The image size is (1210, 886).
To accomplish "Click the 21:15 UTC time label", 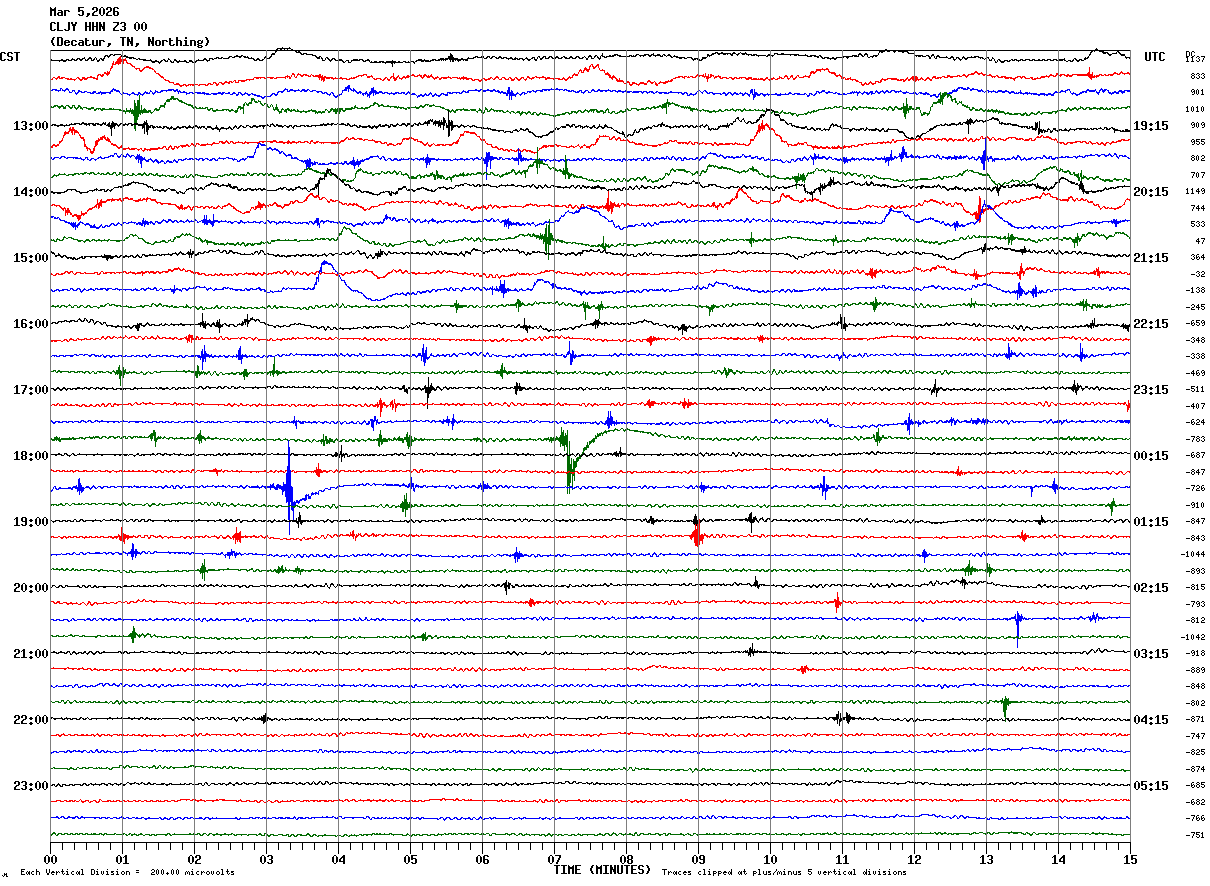I will [1151, 258].
